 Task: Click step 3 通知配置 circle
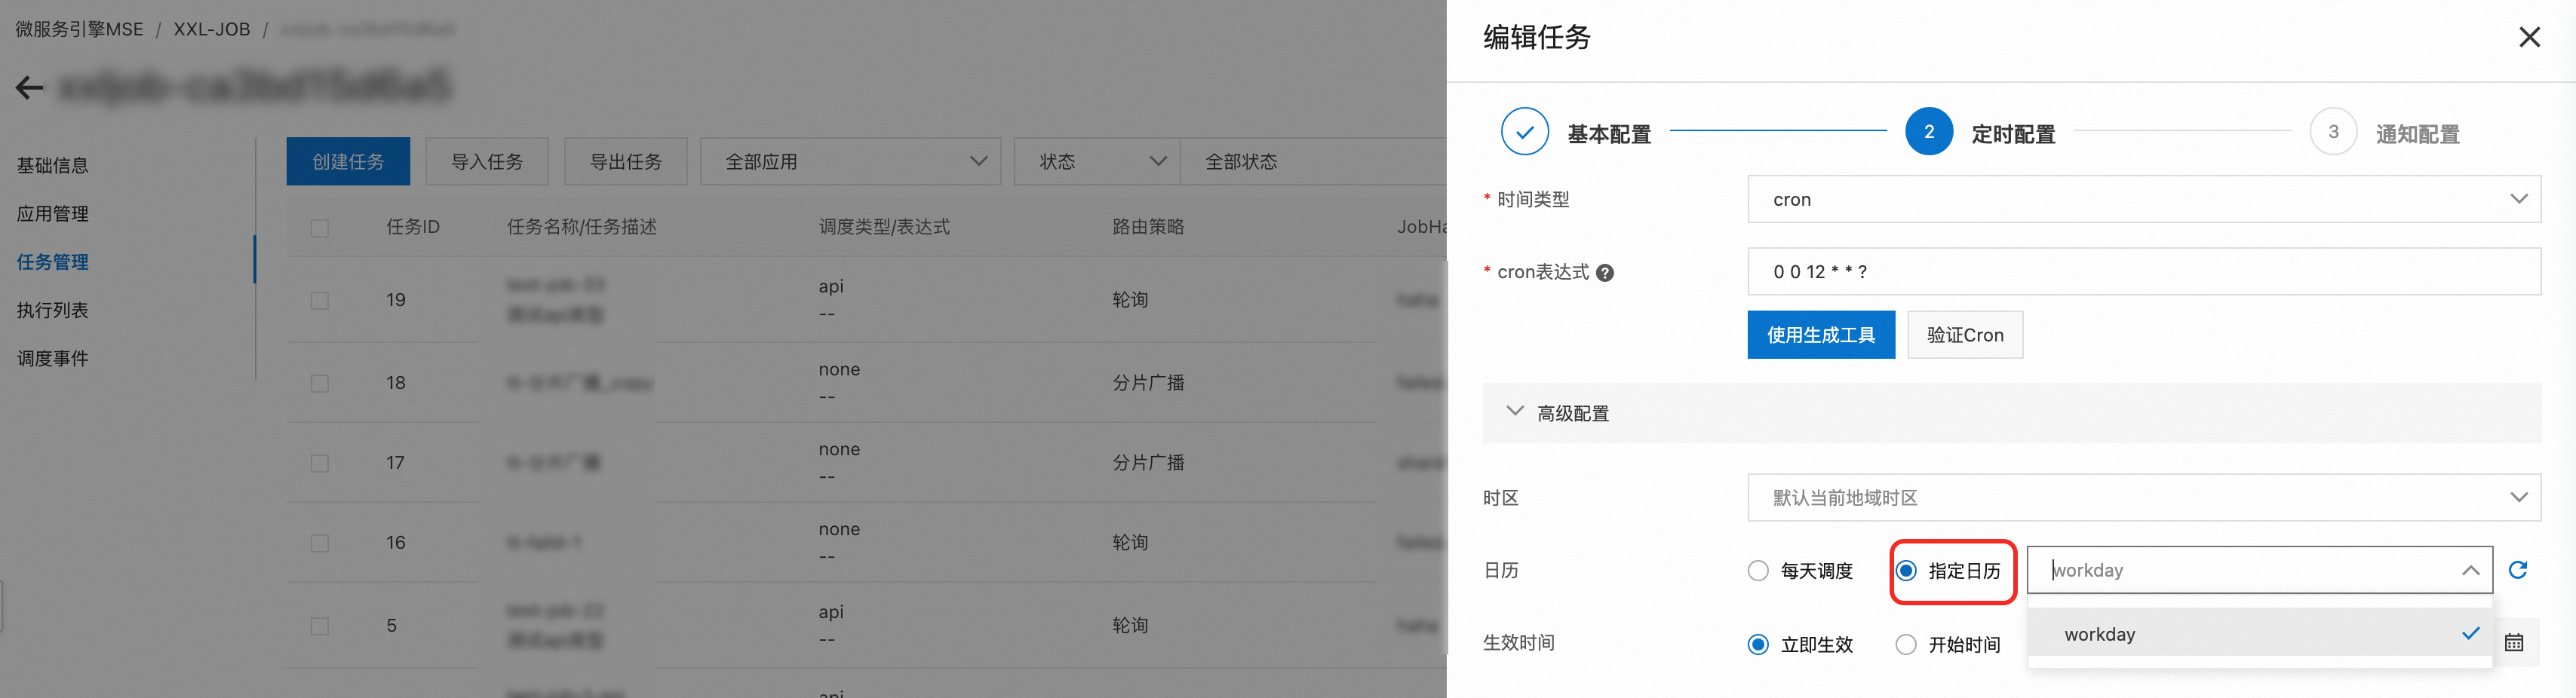click(2333, 132)
